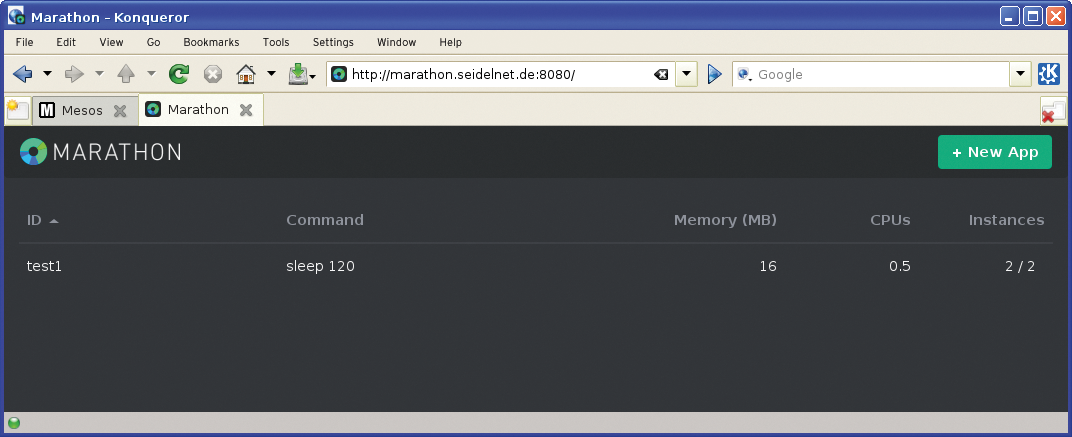The image size is (1072, 437).
Task: Close current tab via red X icon
Action: [x=1053, y=112]
